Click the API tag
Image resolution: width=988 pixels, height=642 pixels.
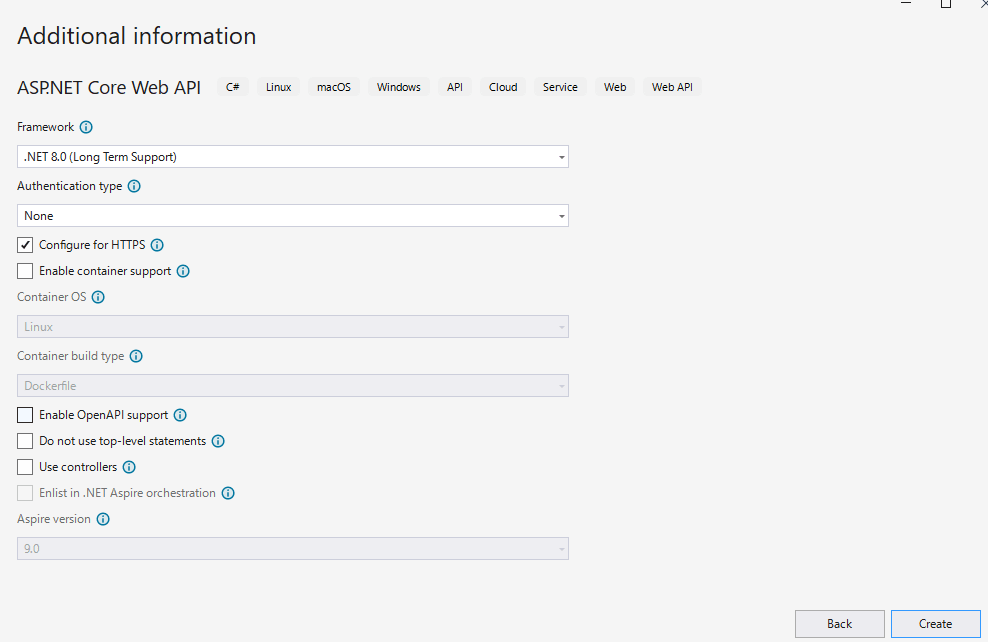(455, 87)
